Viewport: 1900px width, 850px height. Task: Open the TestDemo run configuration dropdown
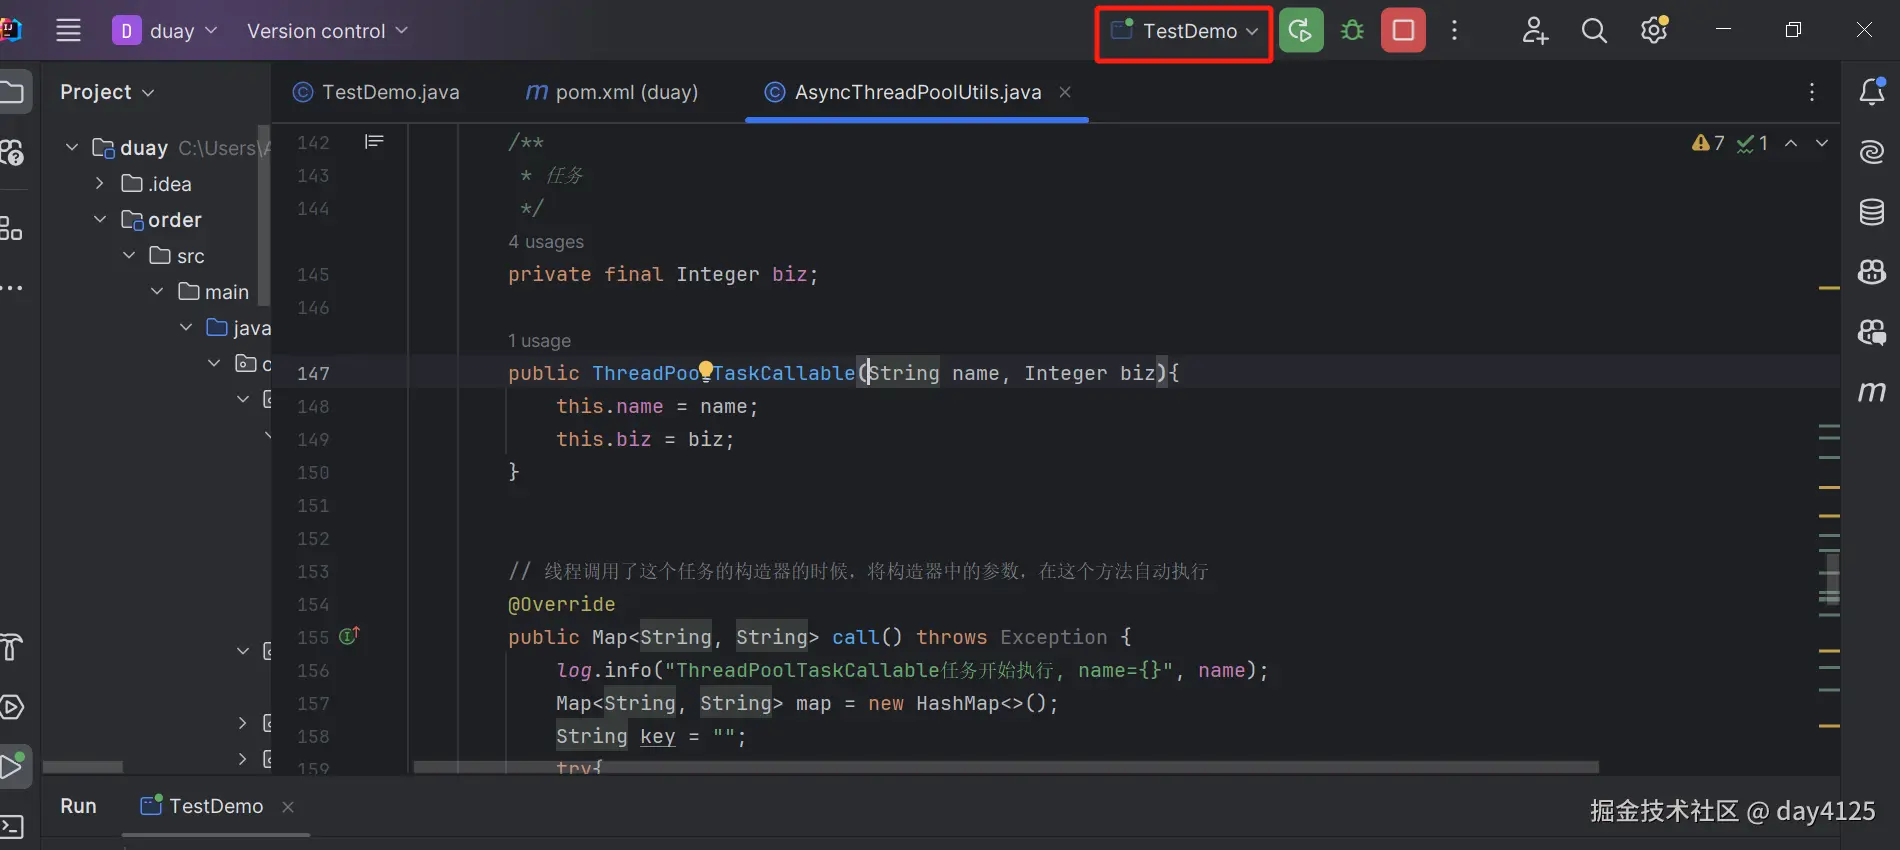[1184, 31]
